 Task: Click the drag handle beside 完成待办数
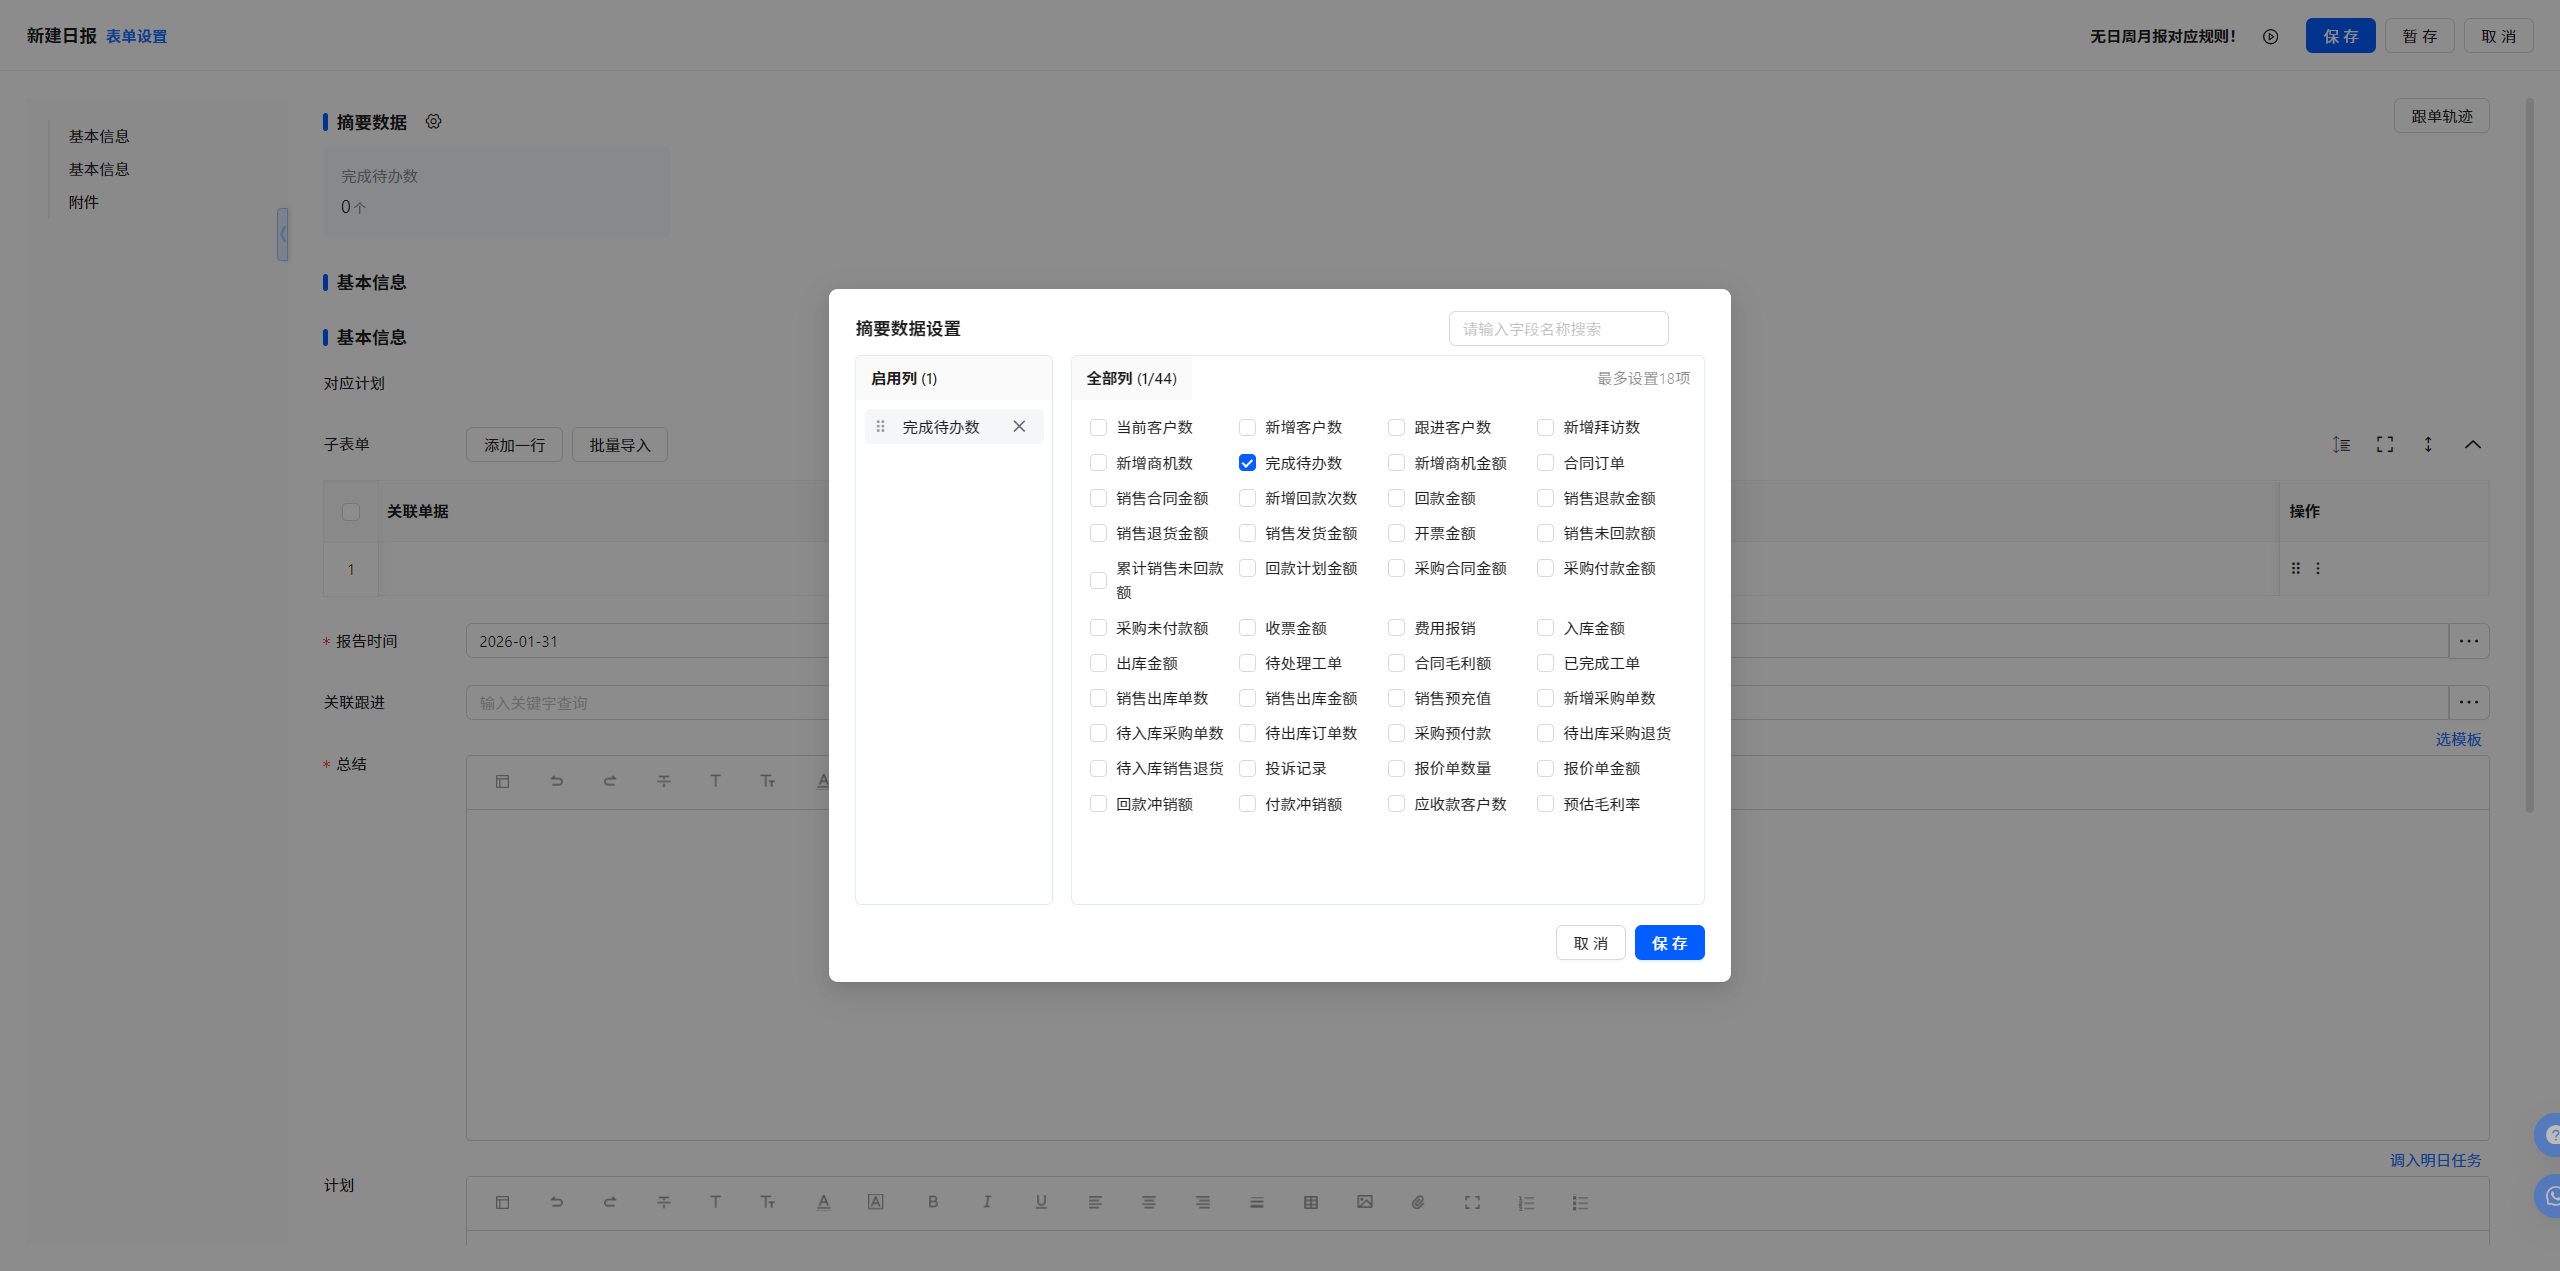(x=880, y=426)
